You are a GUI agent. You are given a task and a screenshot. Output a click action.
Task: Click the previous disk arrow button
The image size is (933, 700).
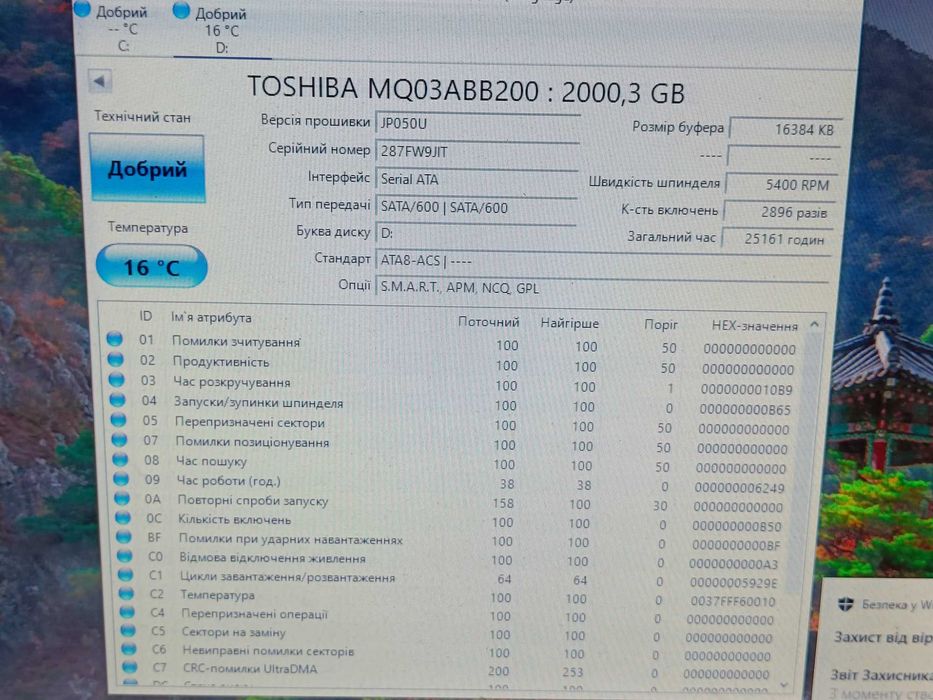(99, 81)
